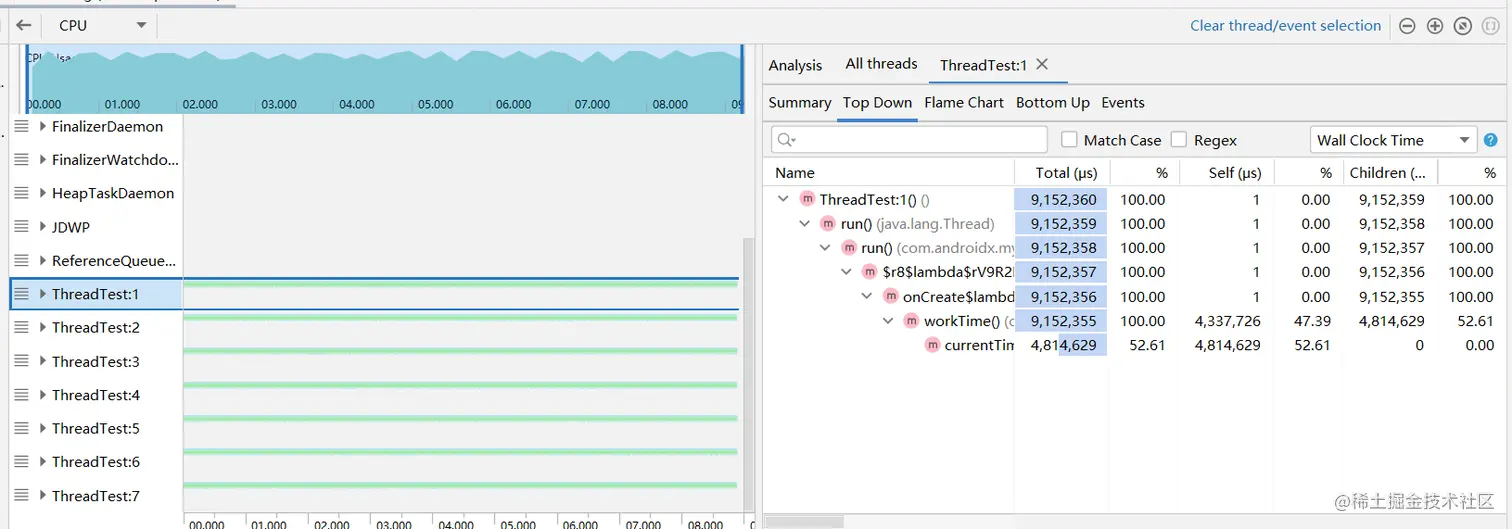Click the reset zoom icon
This screenshot has height=529, width=1512.
point(1463,26)
